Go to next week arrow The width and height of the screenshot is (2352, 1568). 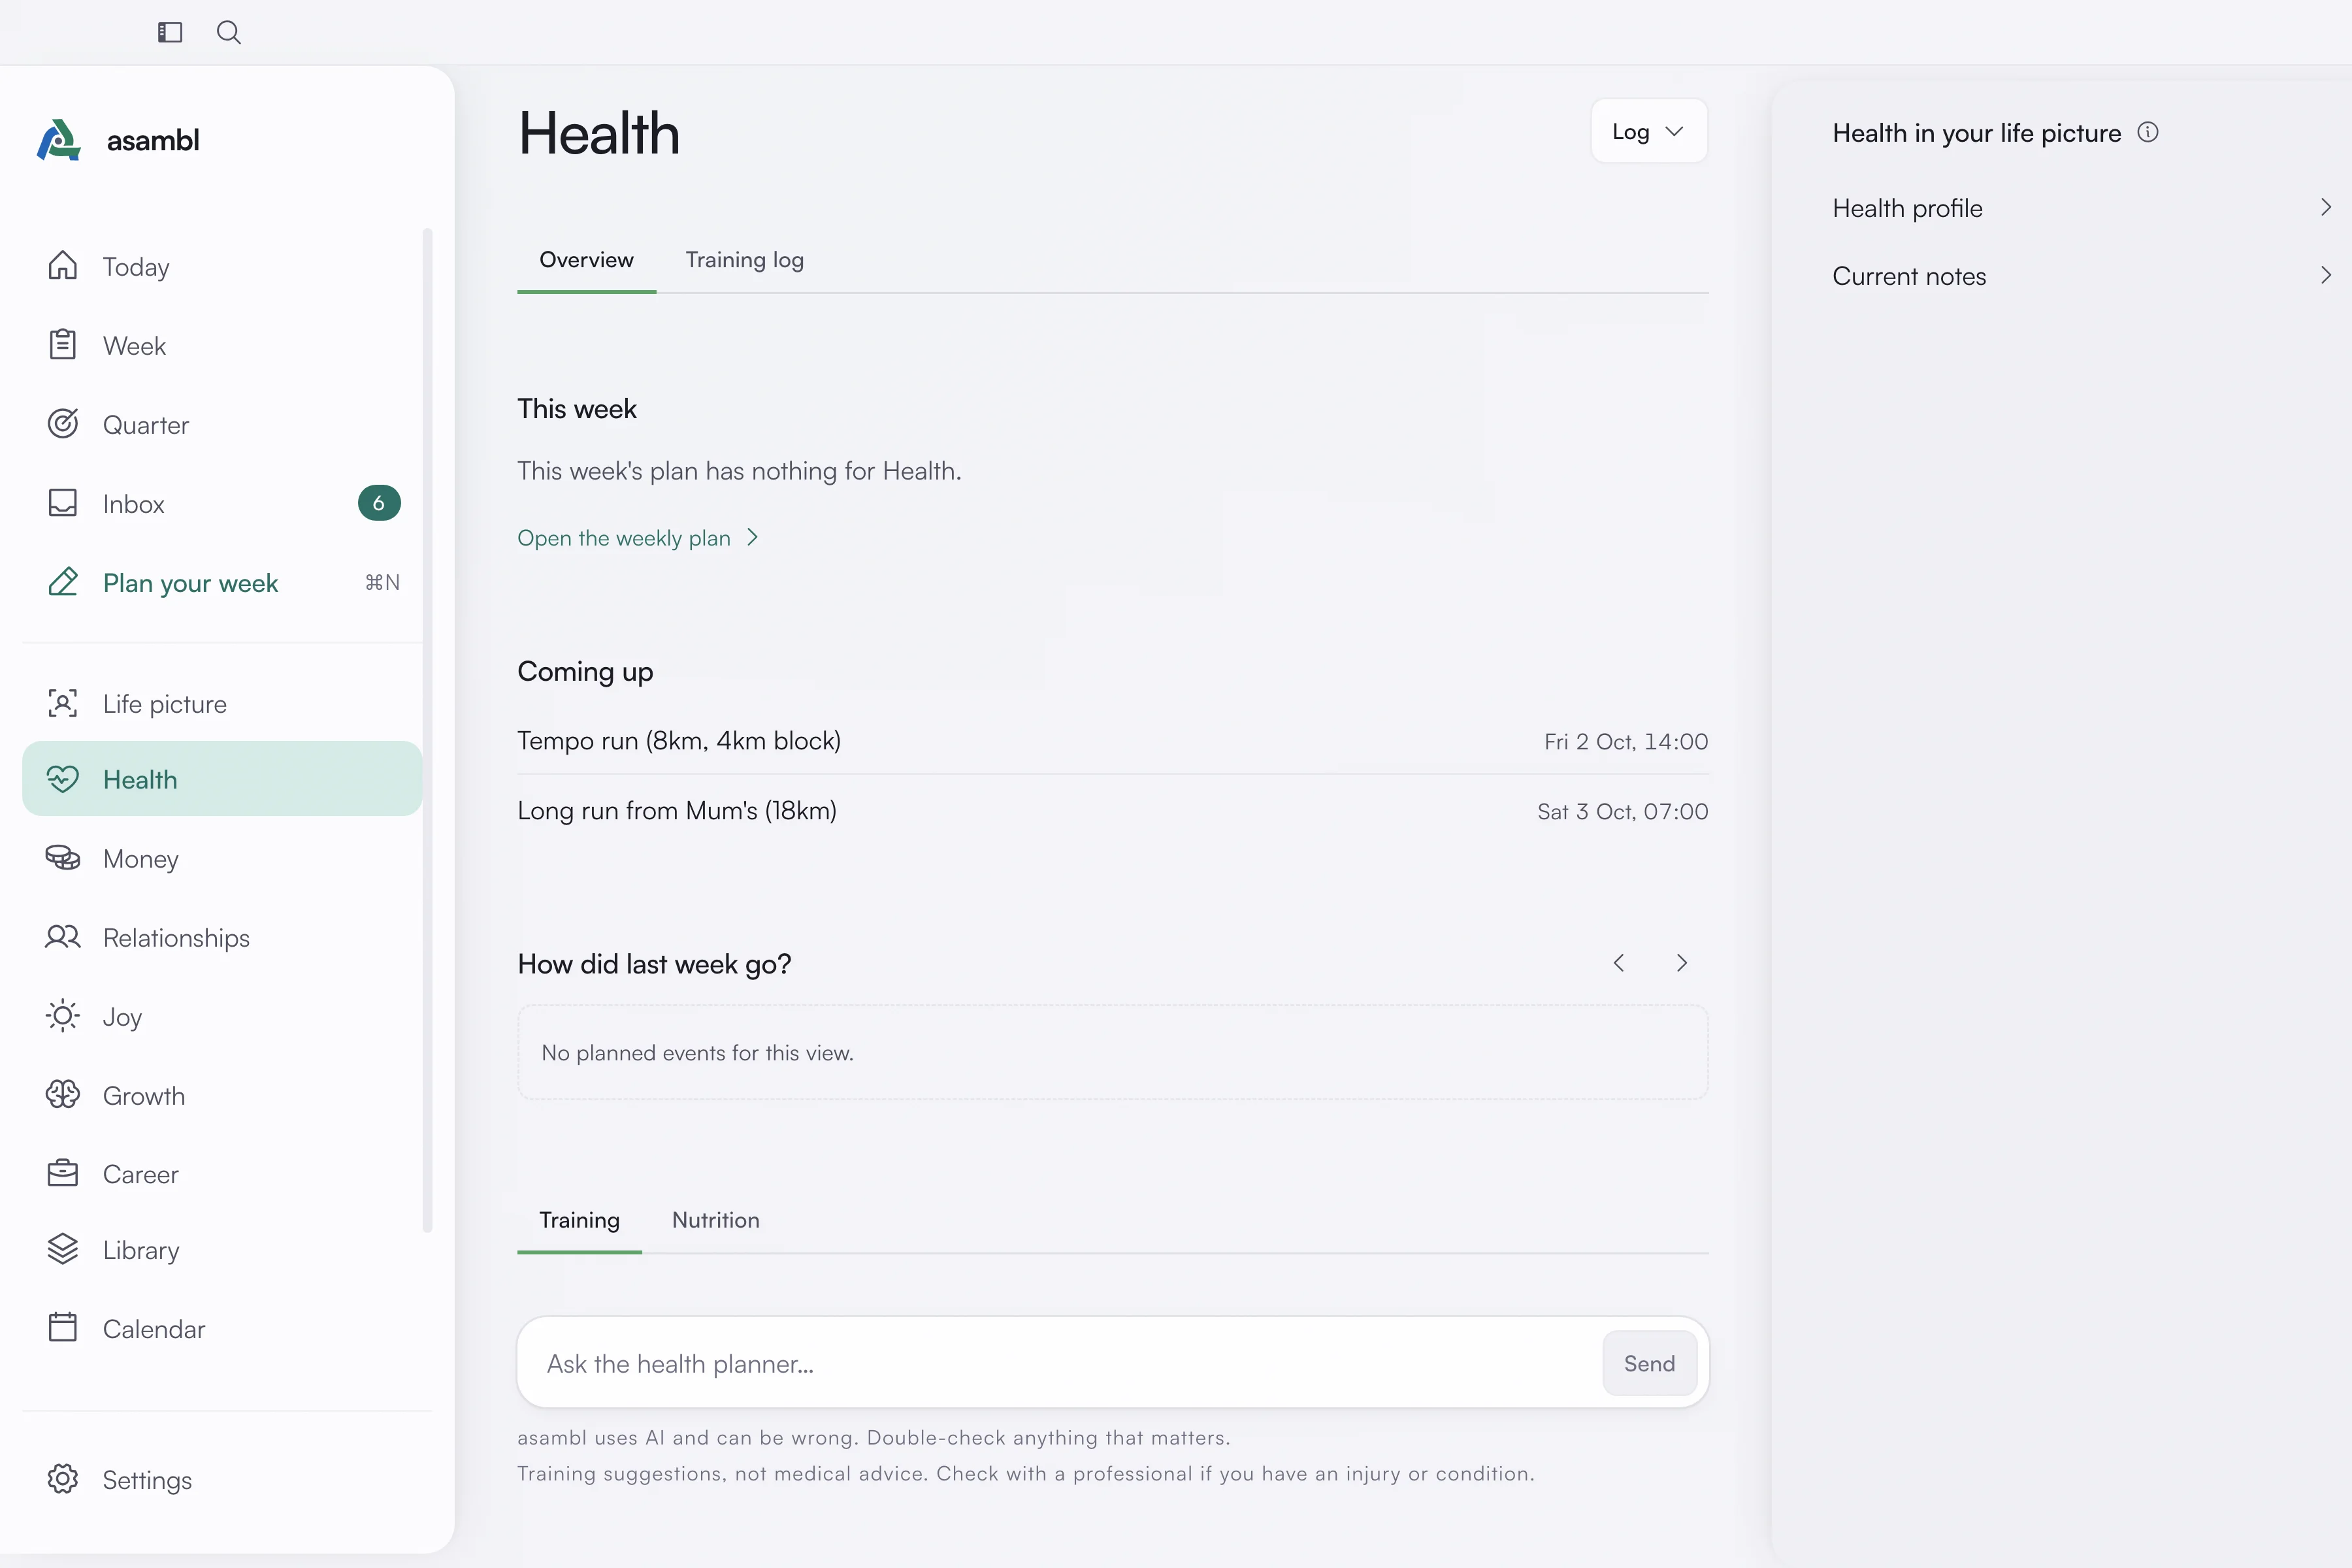(1682, 963)
